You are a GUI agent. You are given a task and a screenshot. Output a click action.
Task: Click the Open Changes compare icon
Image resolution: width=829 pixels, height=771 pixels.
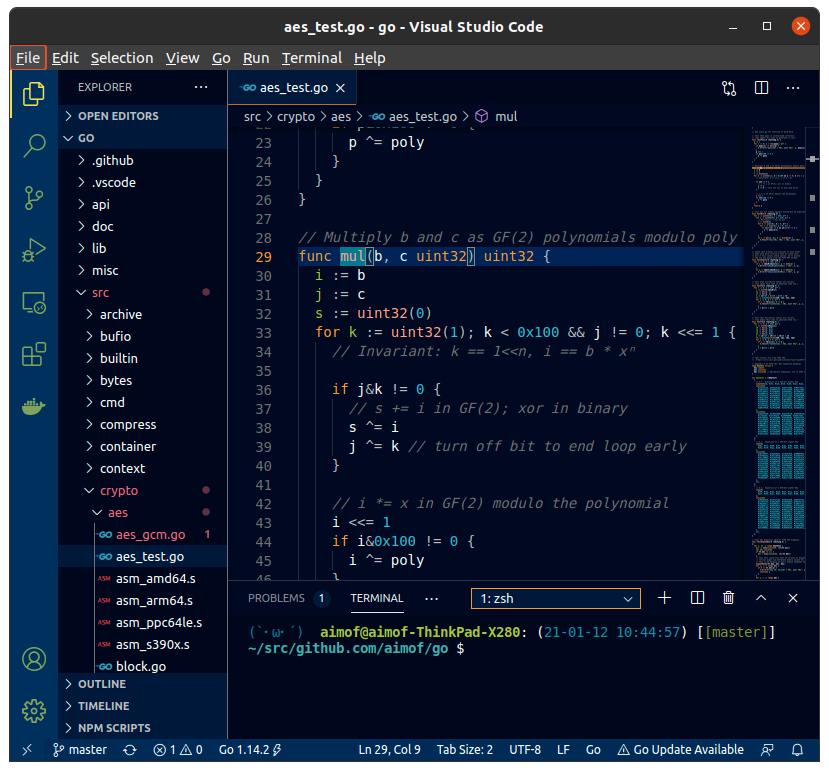729,88
